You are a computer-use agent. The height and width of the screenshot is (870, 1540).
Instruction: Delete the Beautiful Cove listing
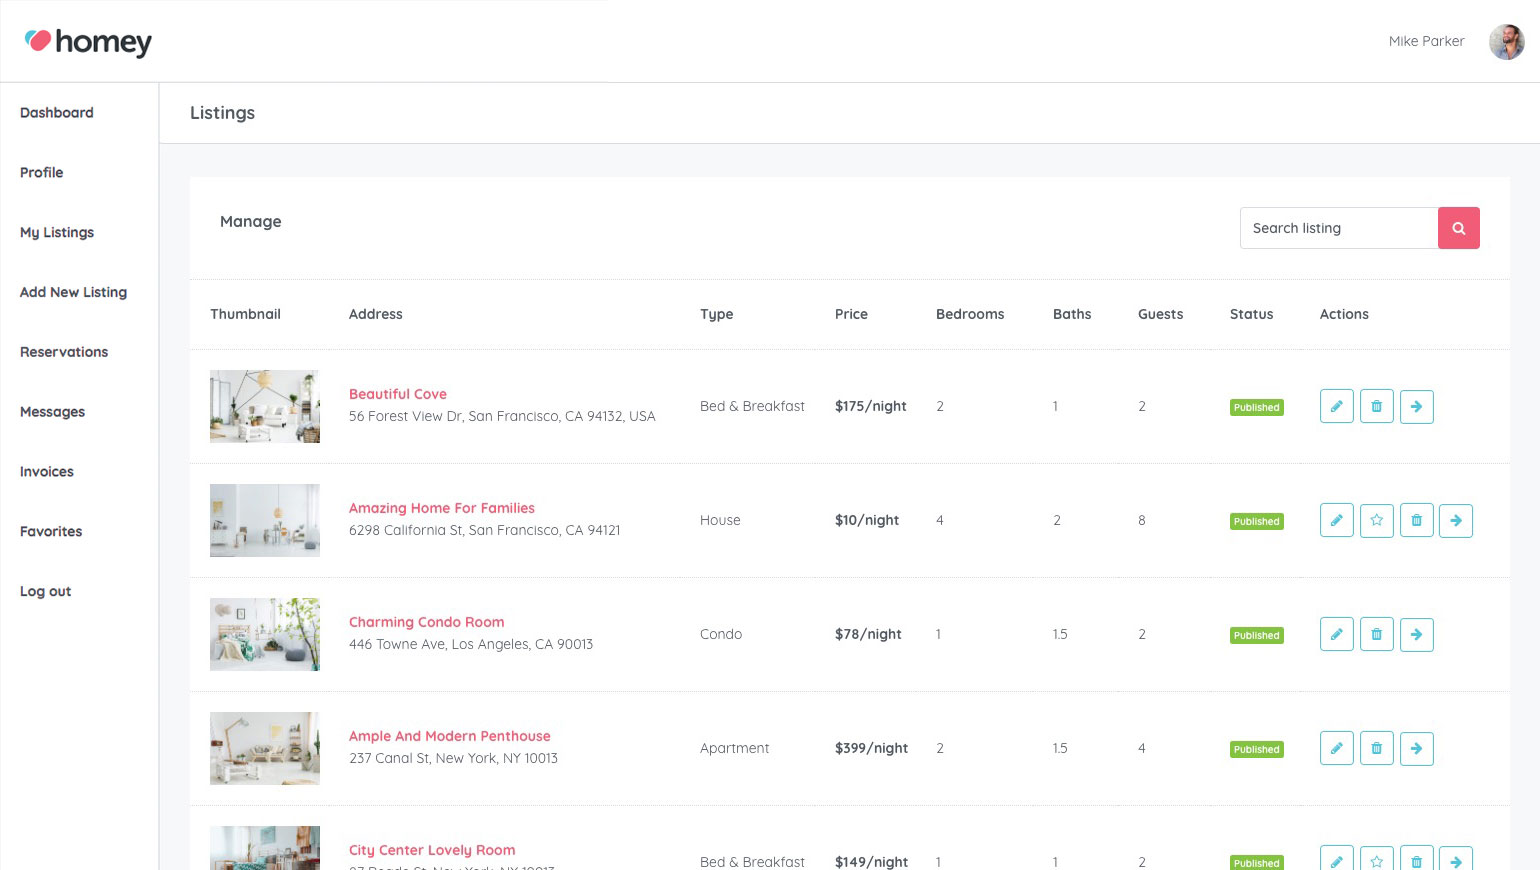point(1376,407)
